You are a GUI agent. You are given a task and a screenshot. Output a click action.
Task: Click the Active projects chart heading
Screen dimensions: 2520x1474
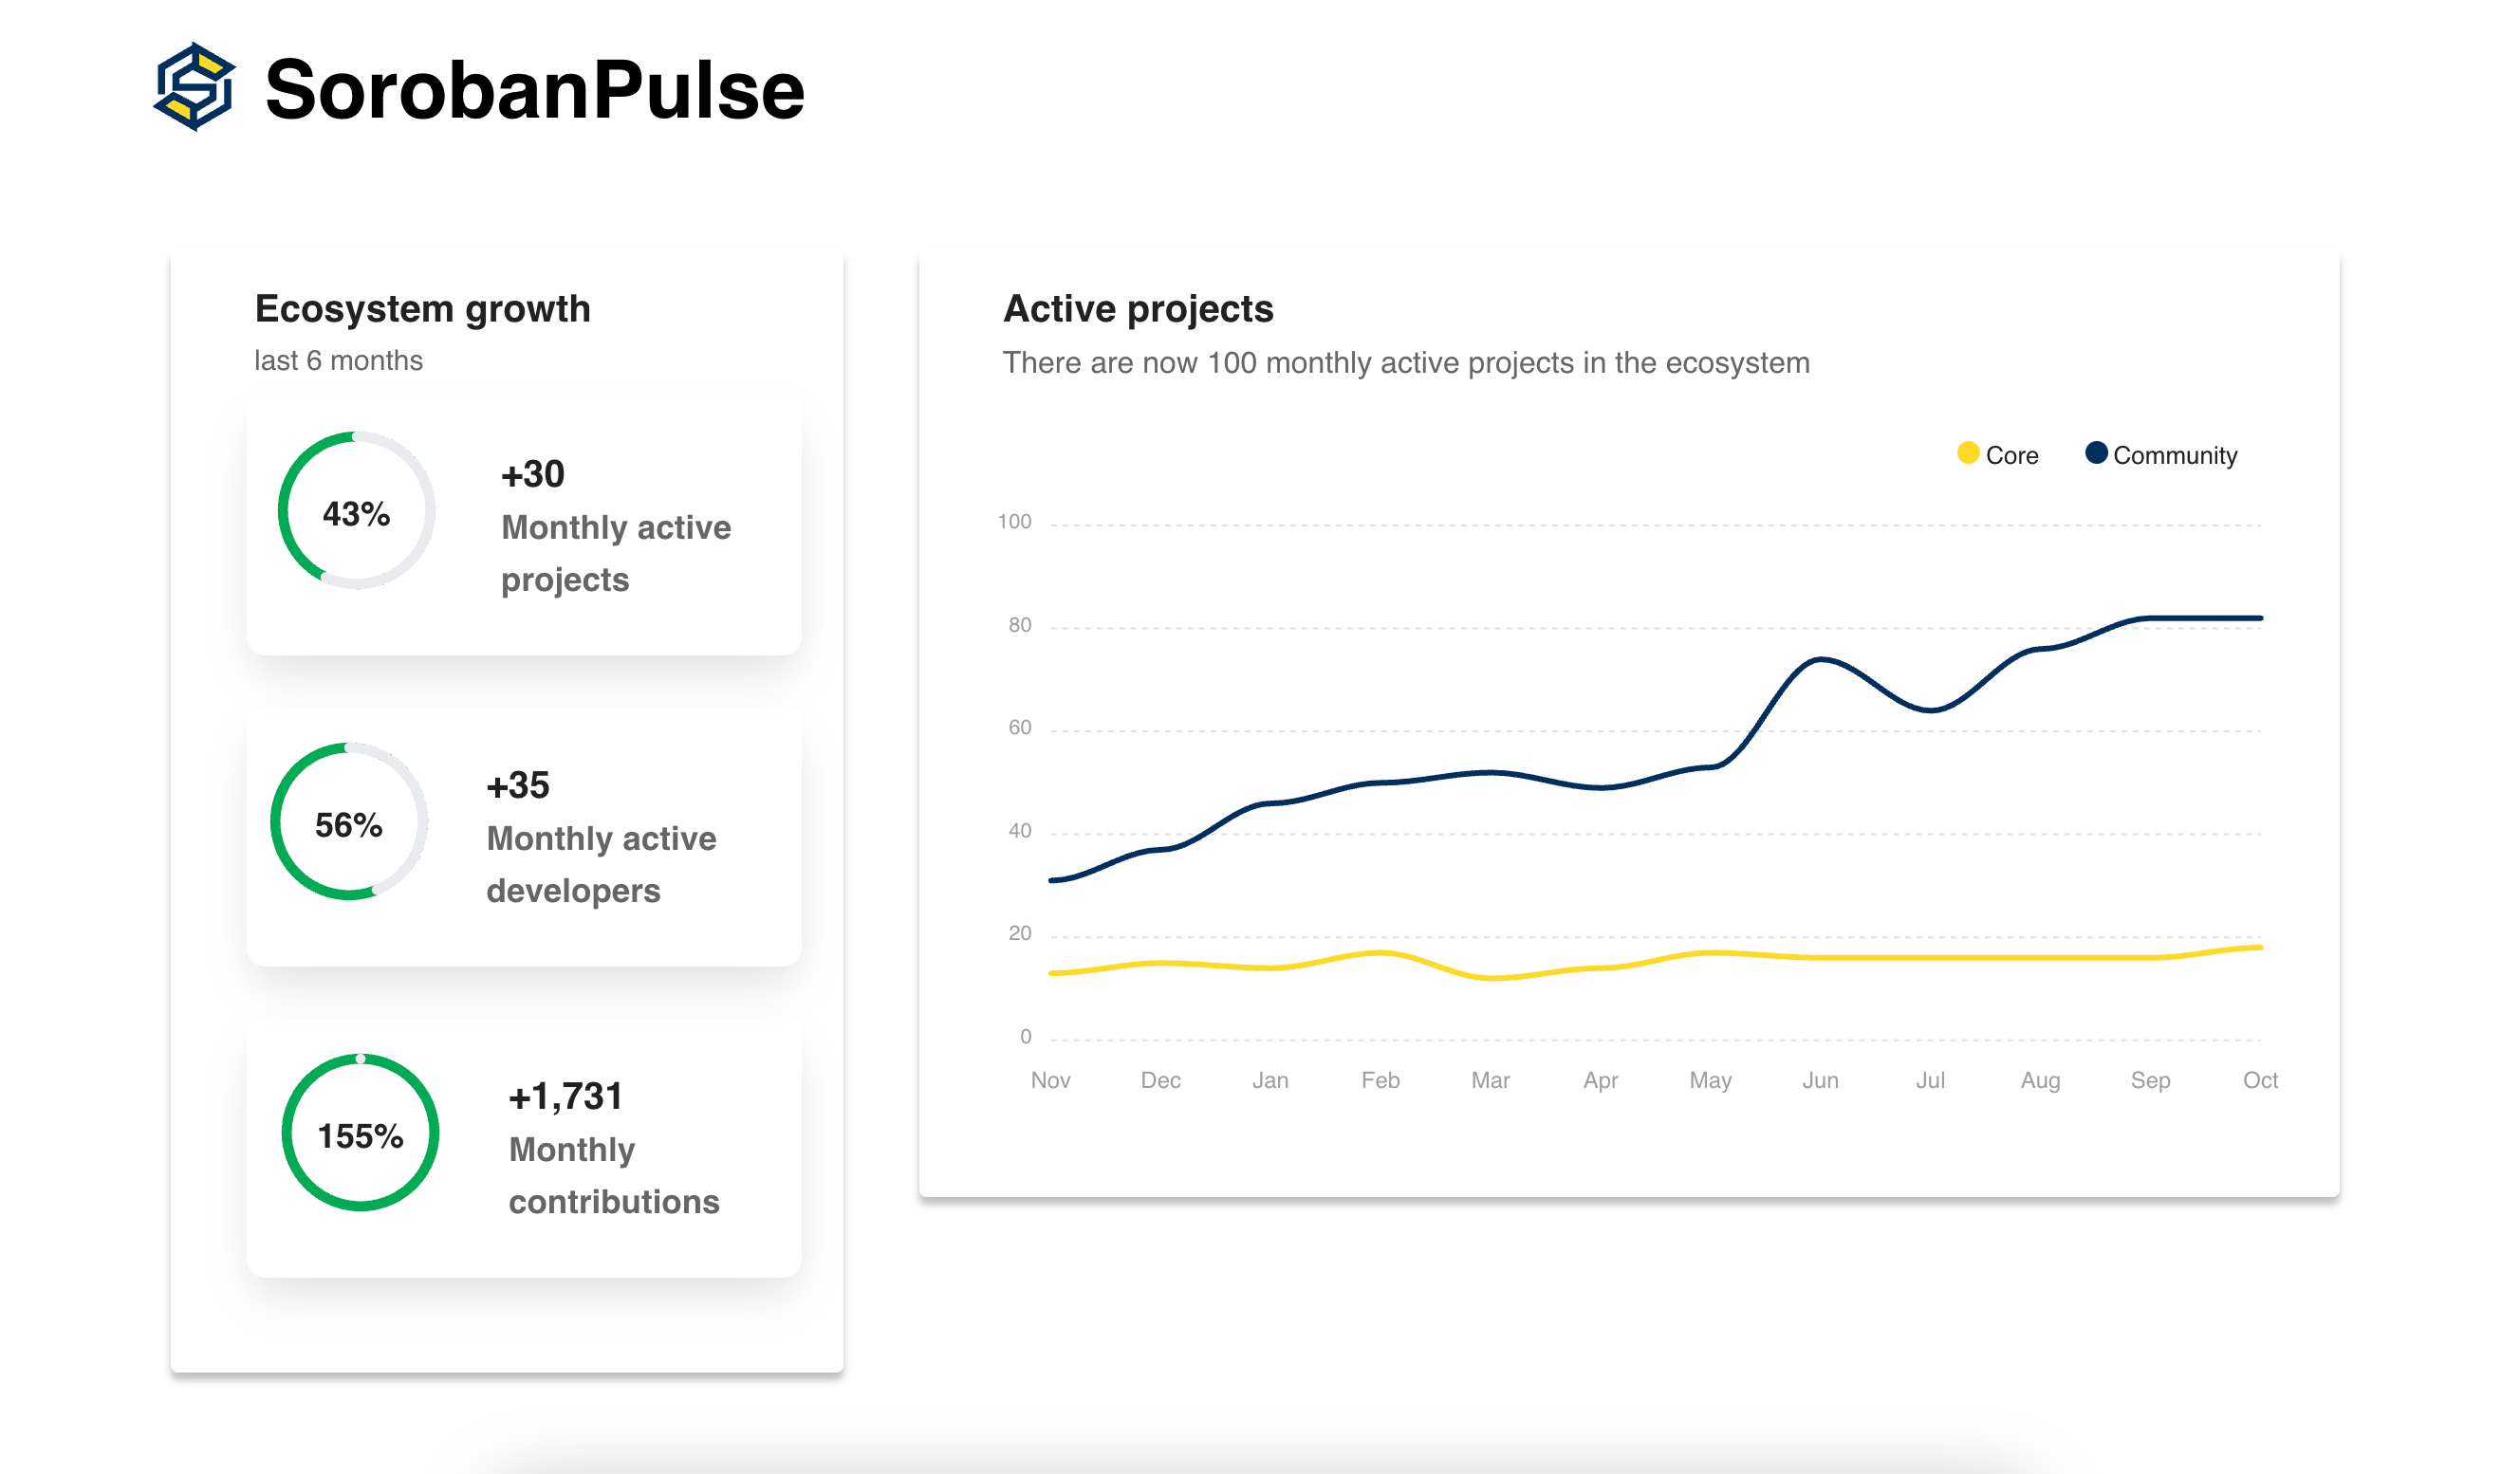point(1138,309)
